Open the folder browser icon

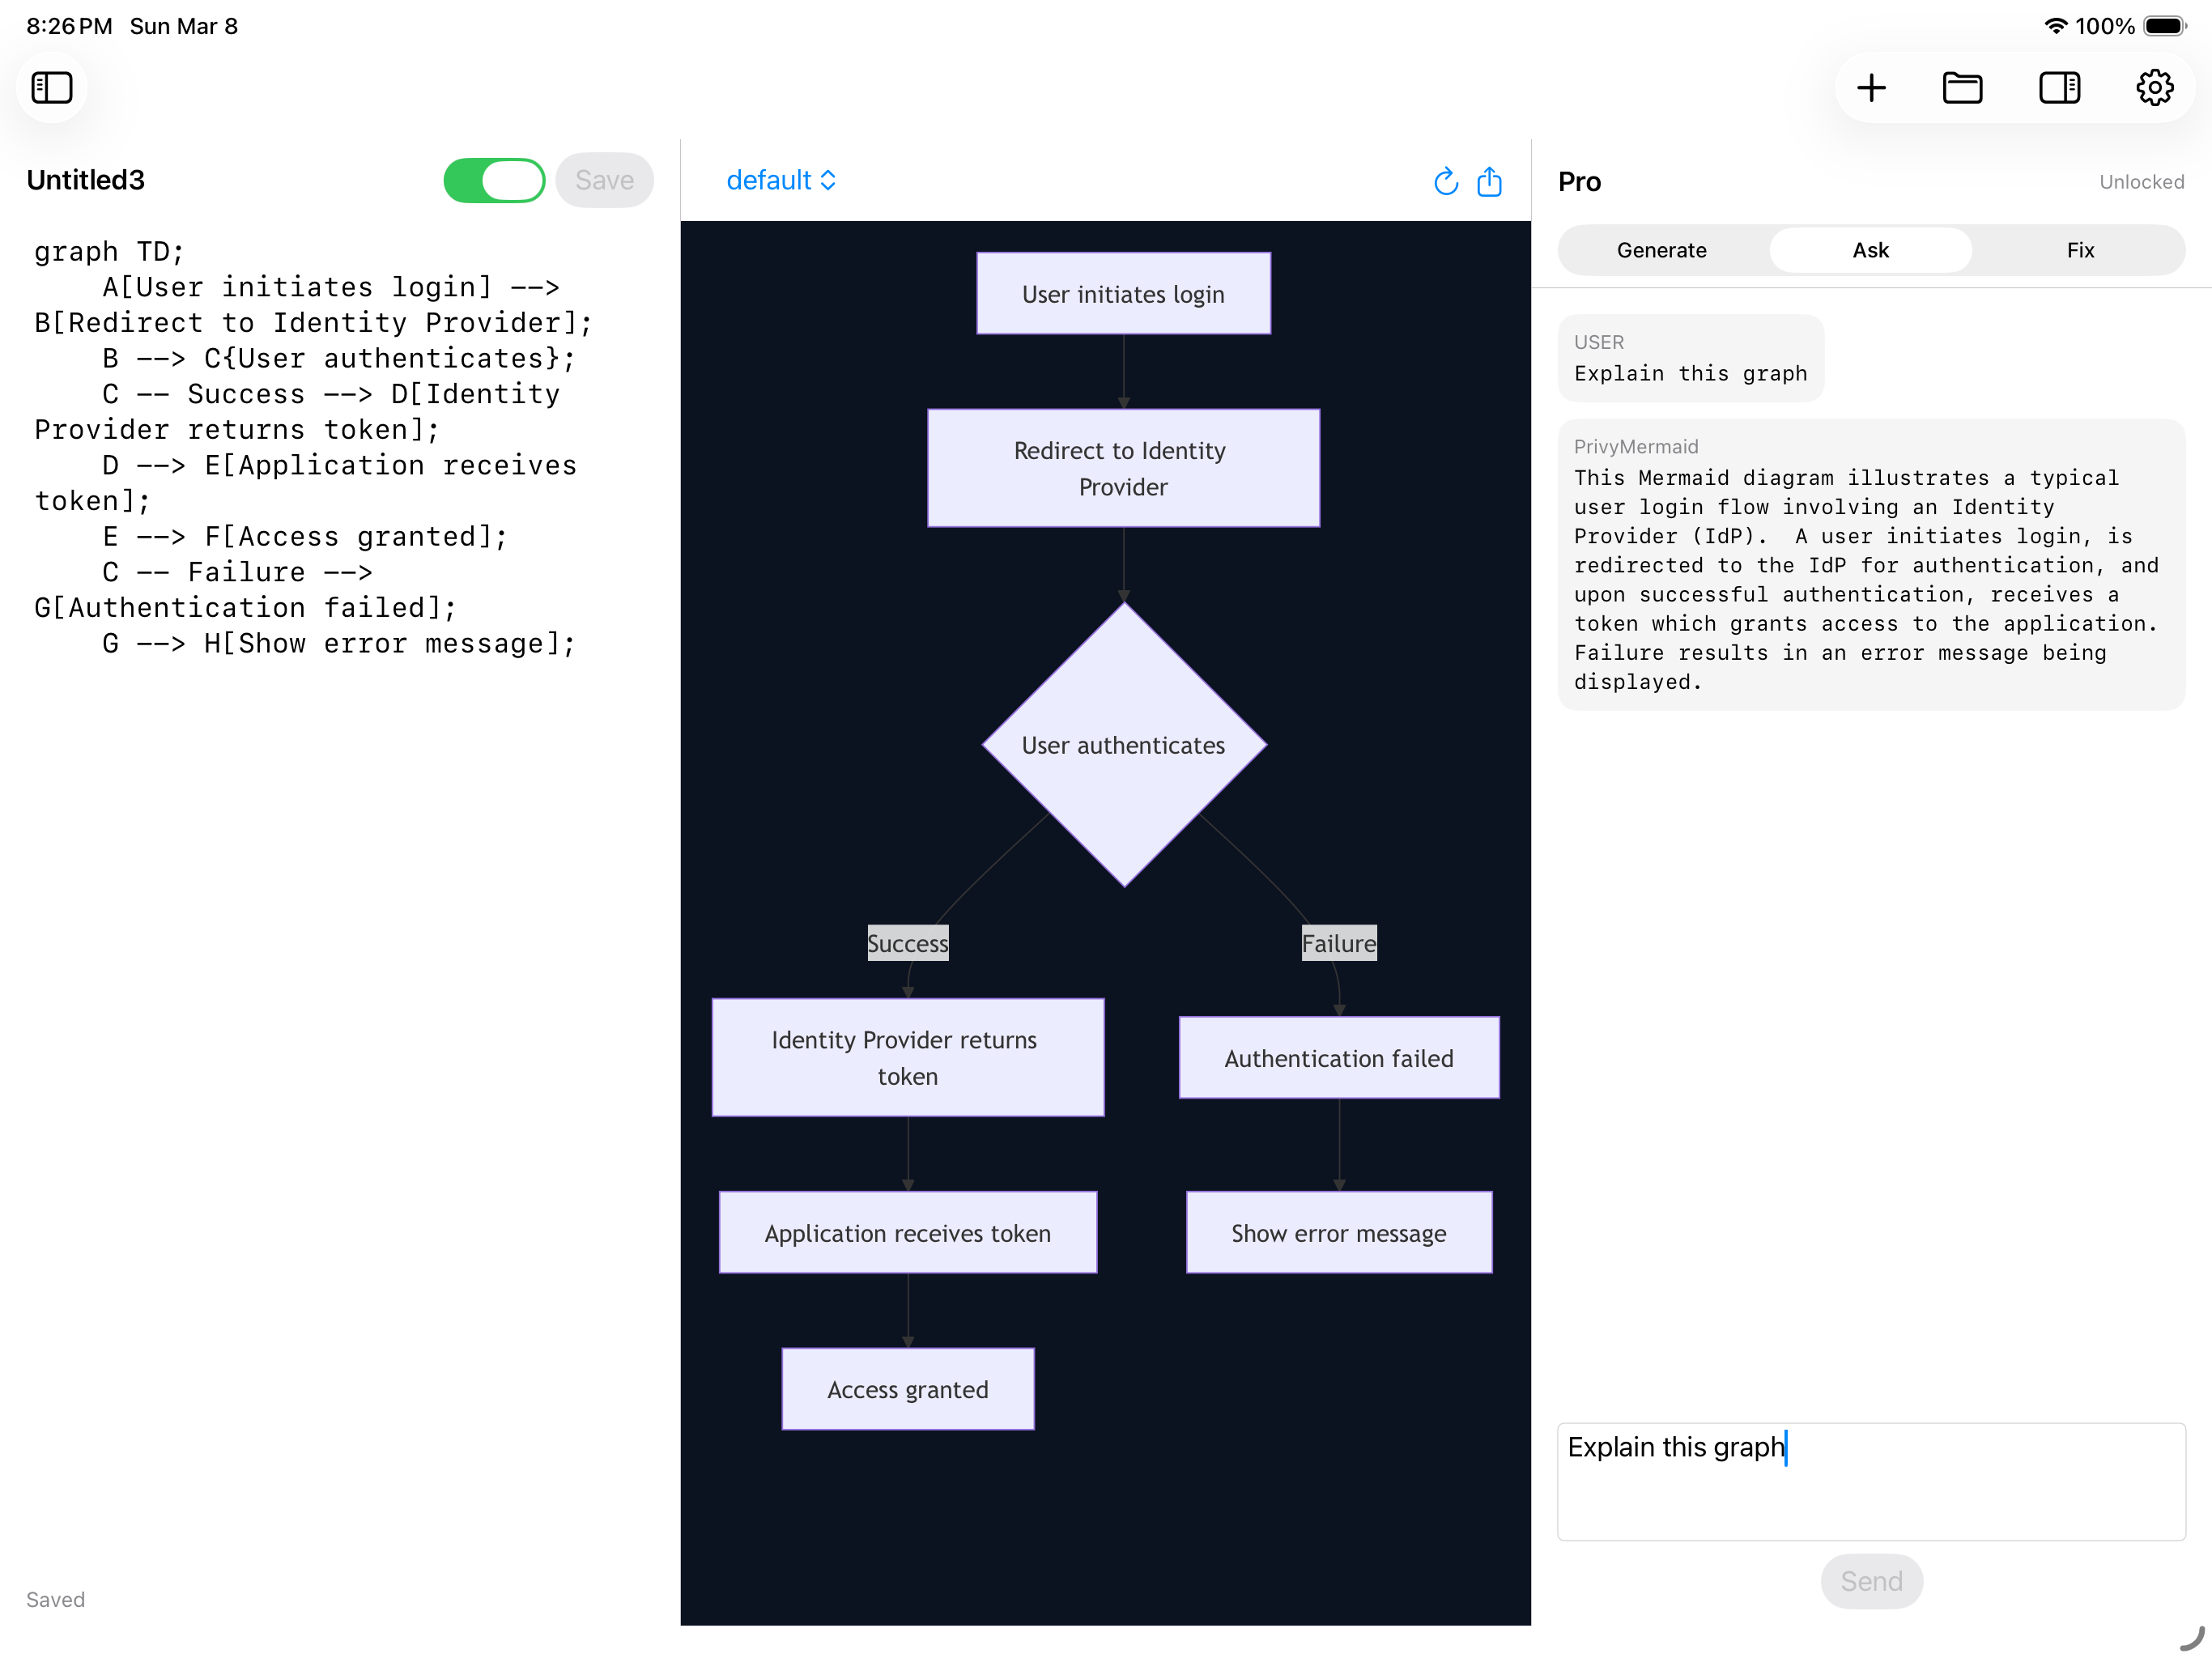click(x=1962, y=88)
